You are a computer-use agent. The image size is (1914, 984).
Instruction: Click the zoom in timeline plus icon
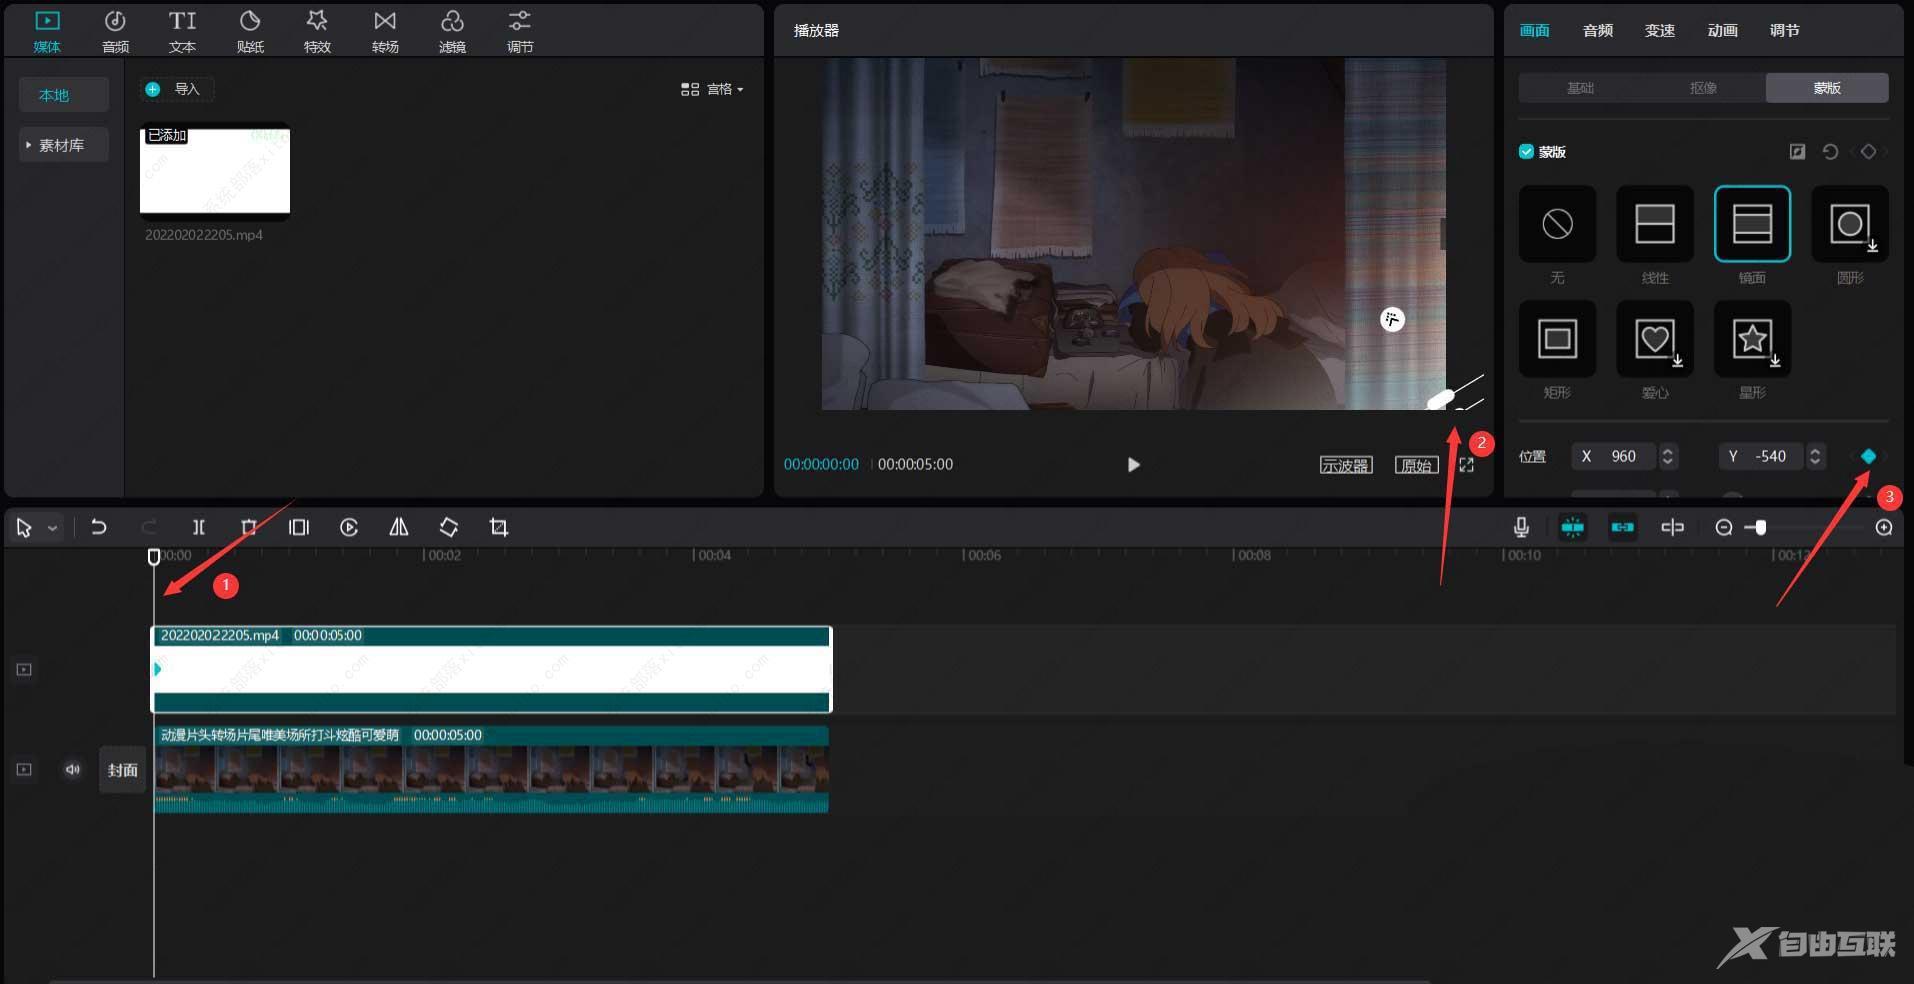(1884, 527)
